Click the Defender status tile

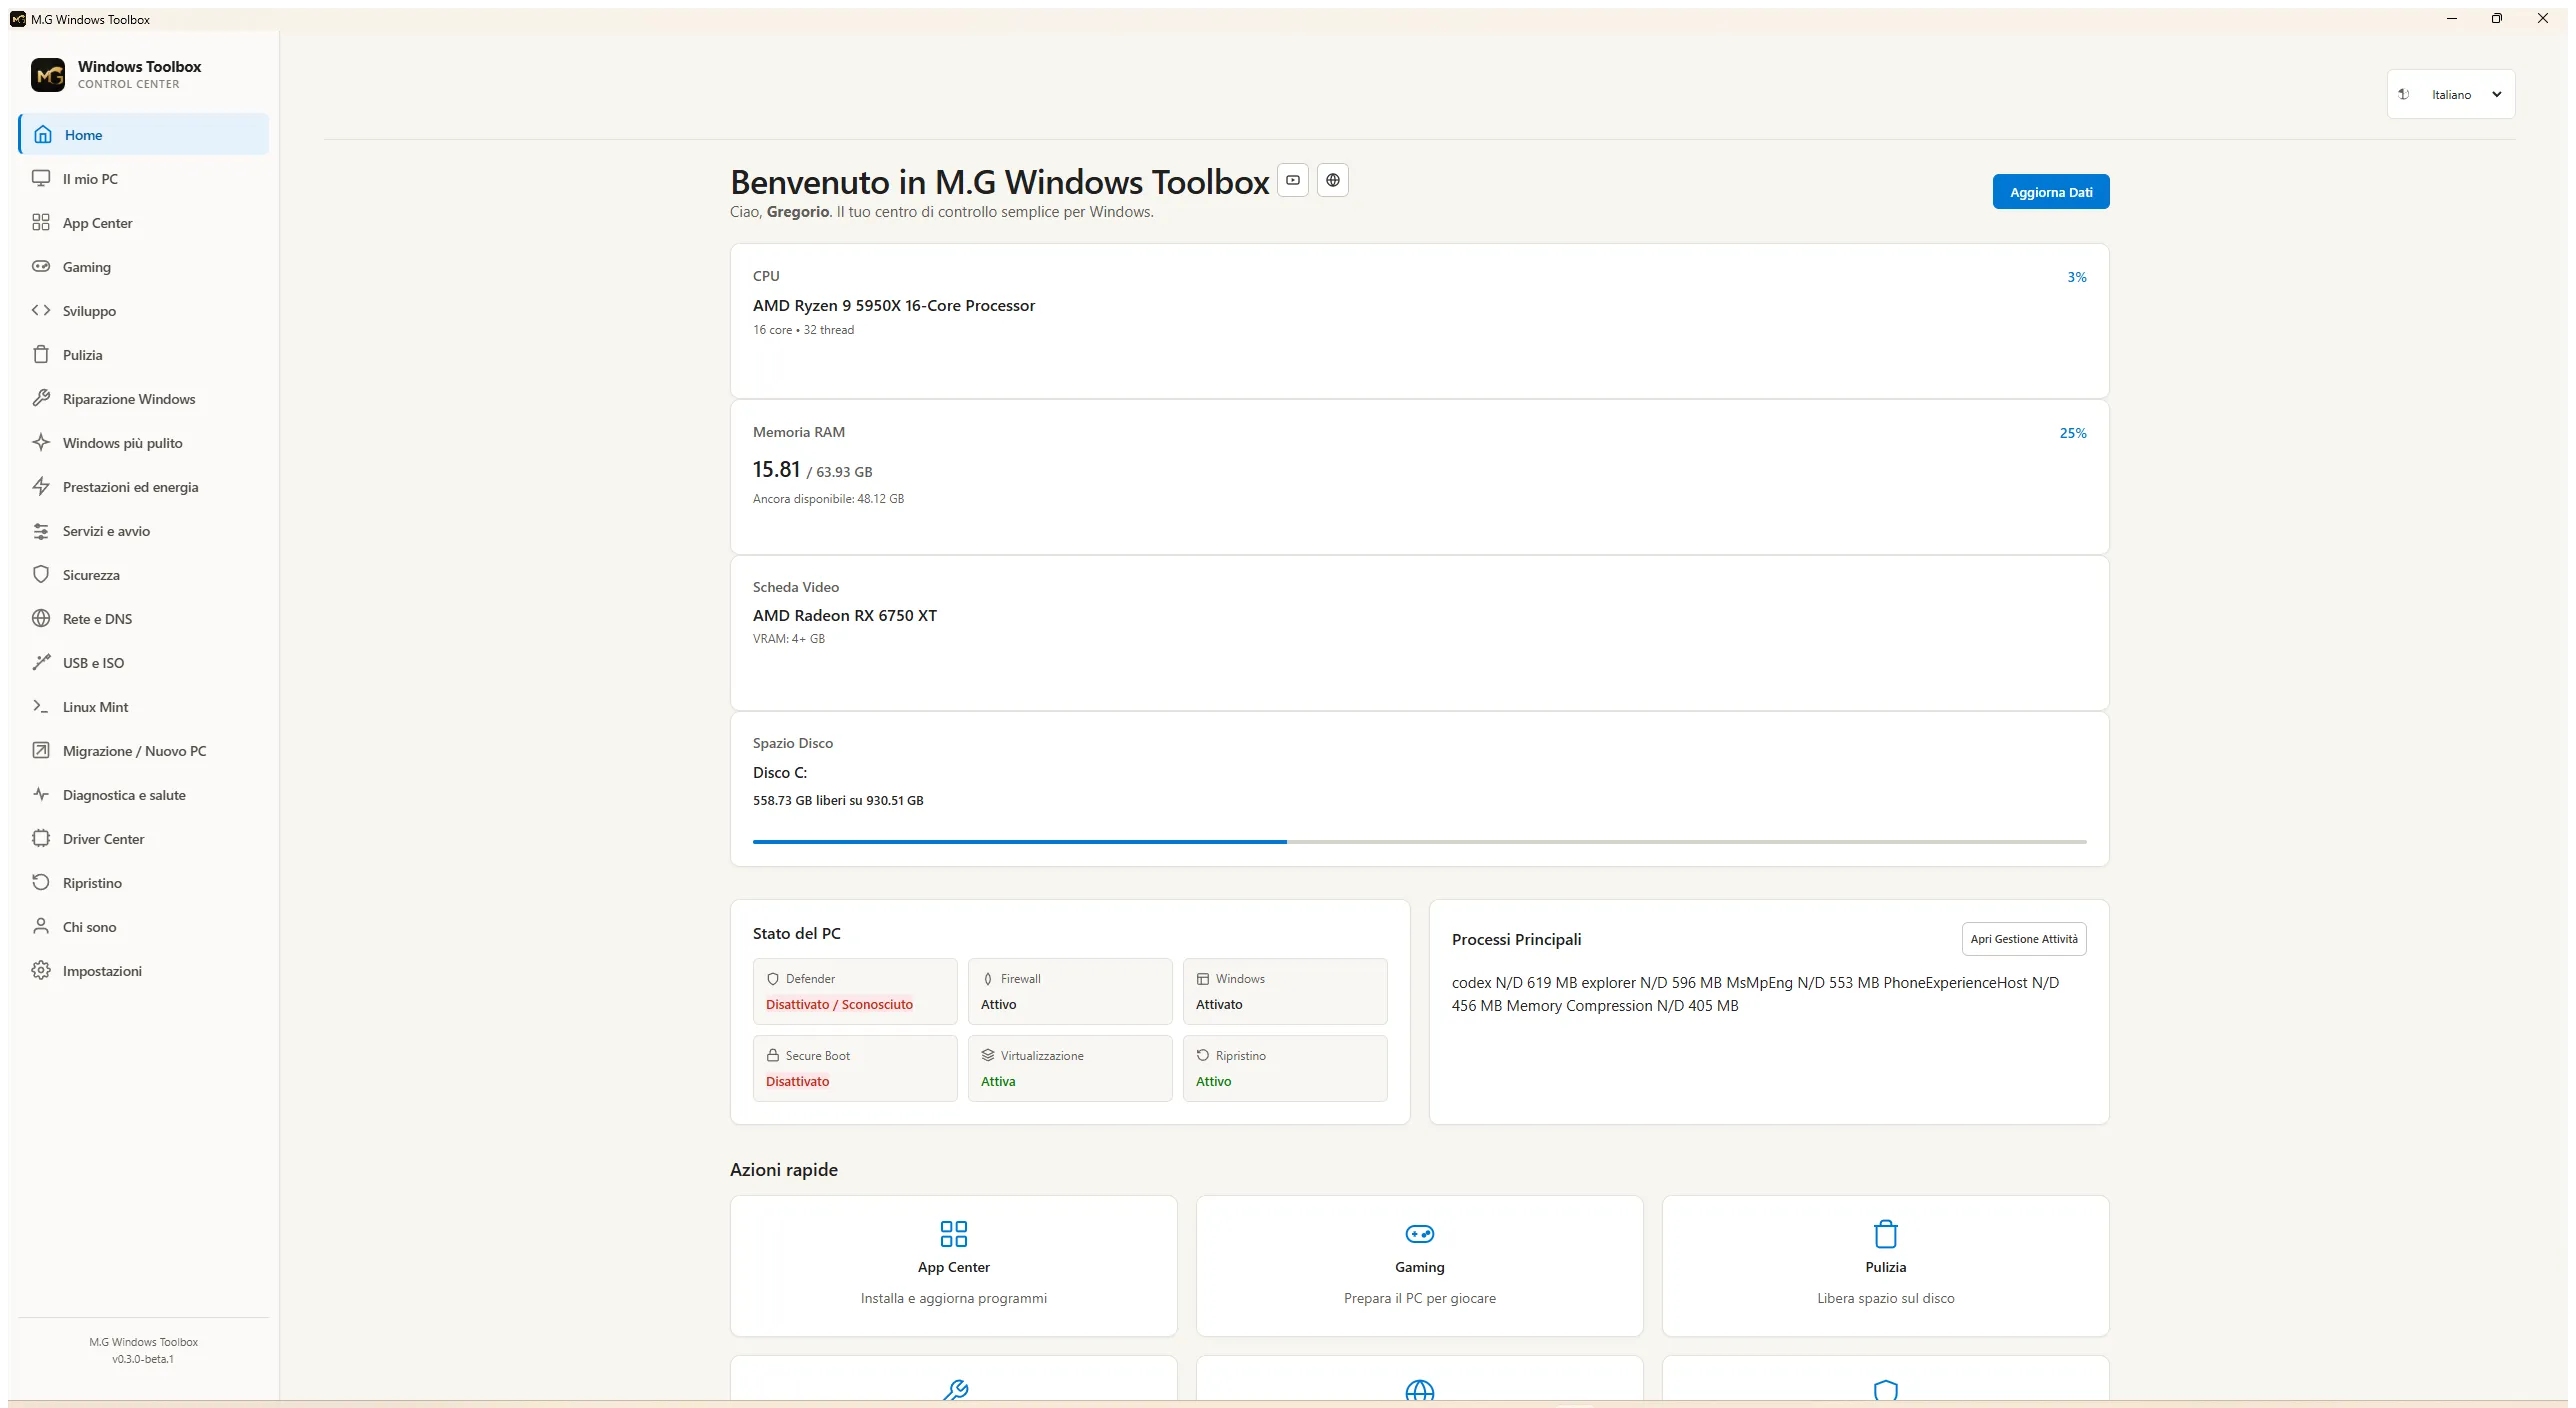(855, 991)
